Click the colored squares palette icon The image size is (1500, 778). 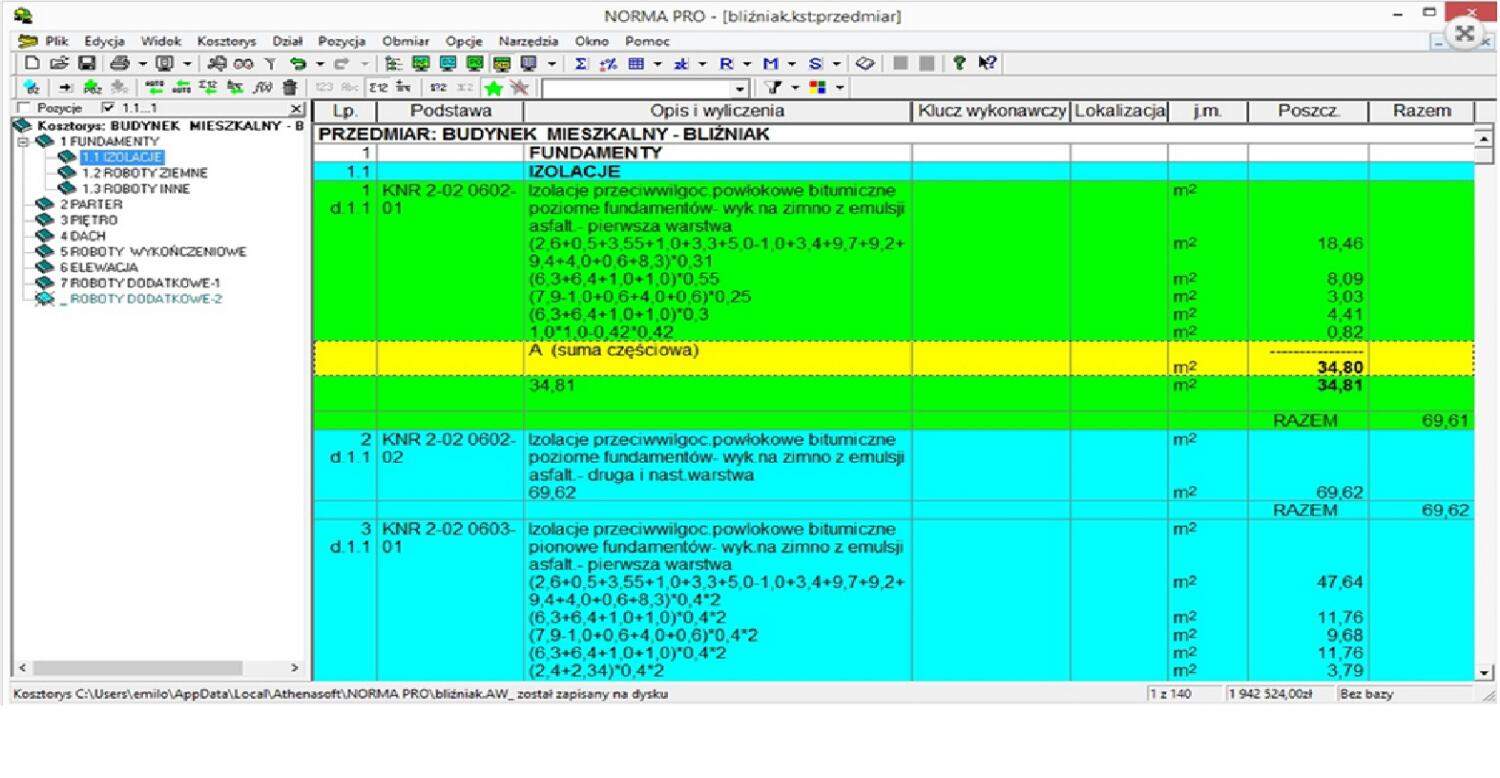pos(817,87)
